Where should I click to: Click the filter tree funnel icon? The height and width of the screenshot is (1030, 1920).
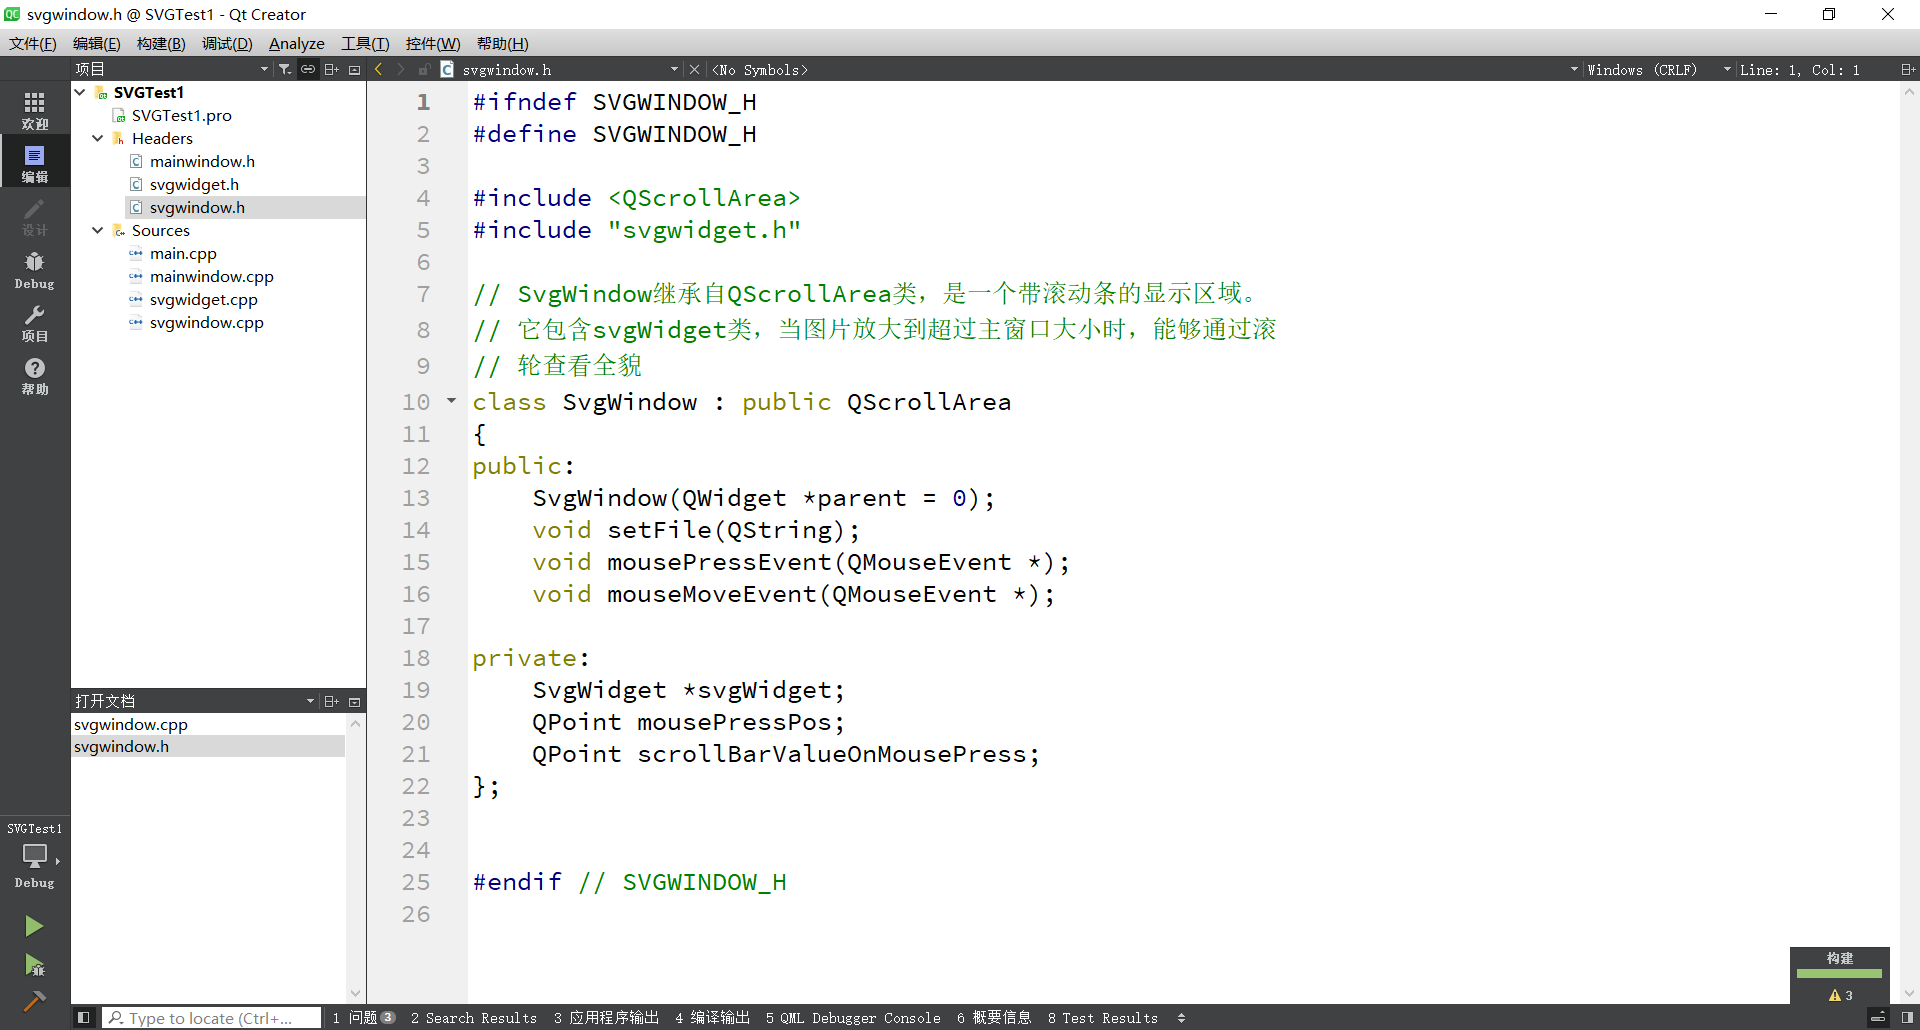click(285, 69)
